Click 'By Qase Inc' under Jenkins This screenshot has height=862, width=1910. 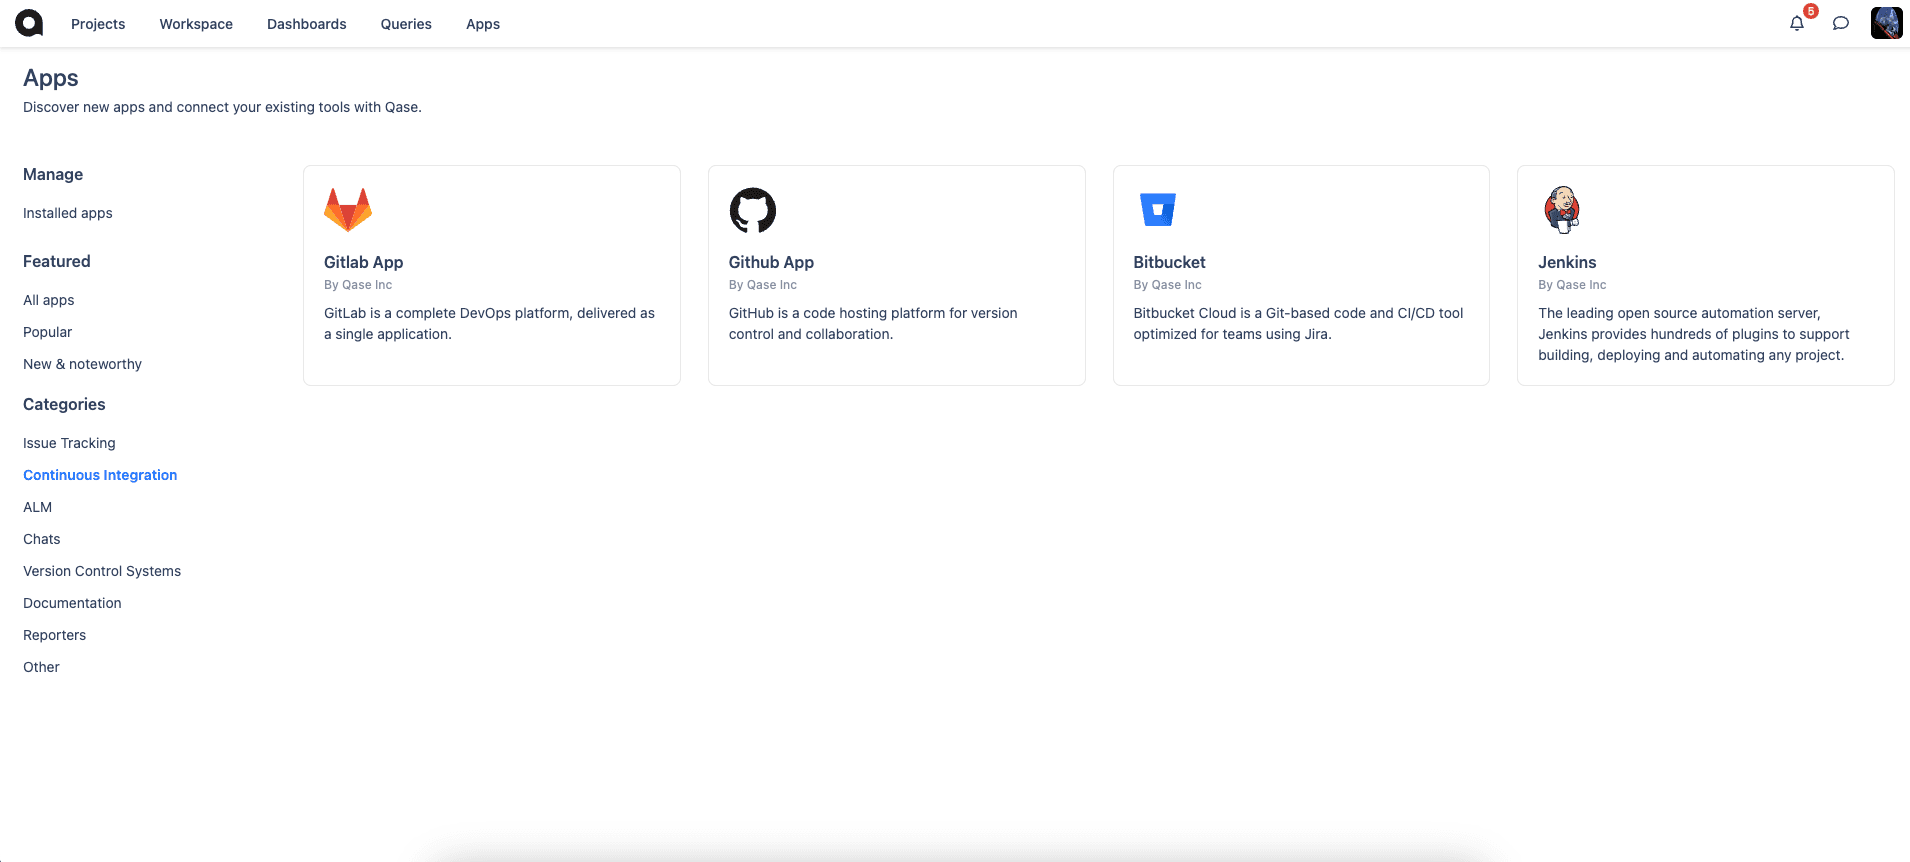pos(1572,285)
